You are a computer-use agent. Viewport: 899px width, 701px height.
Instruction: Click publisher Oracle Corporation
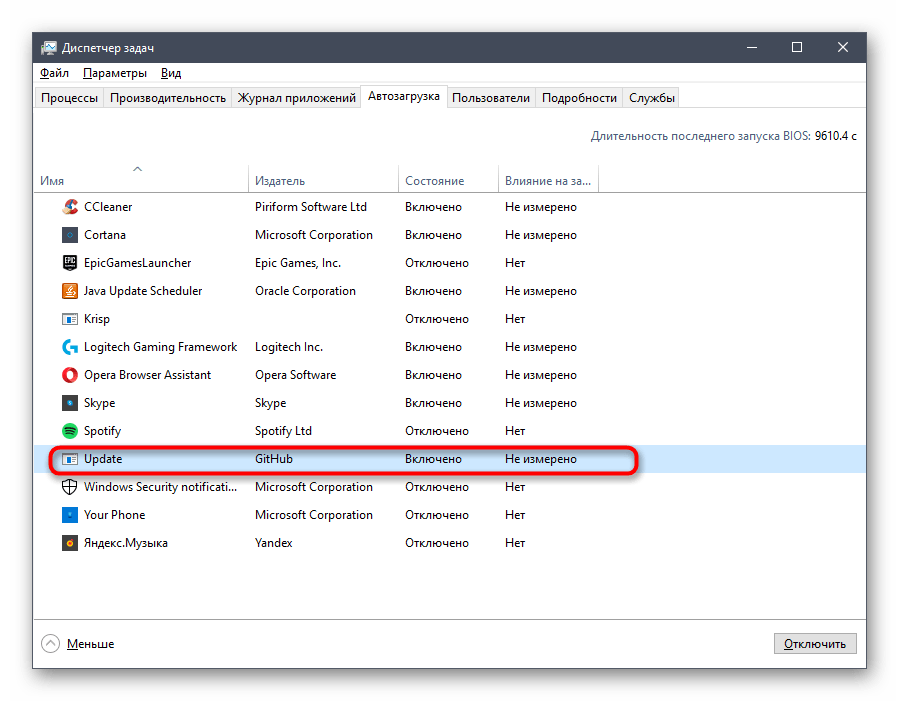pyautogui.click(x=306, y=291)
